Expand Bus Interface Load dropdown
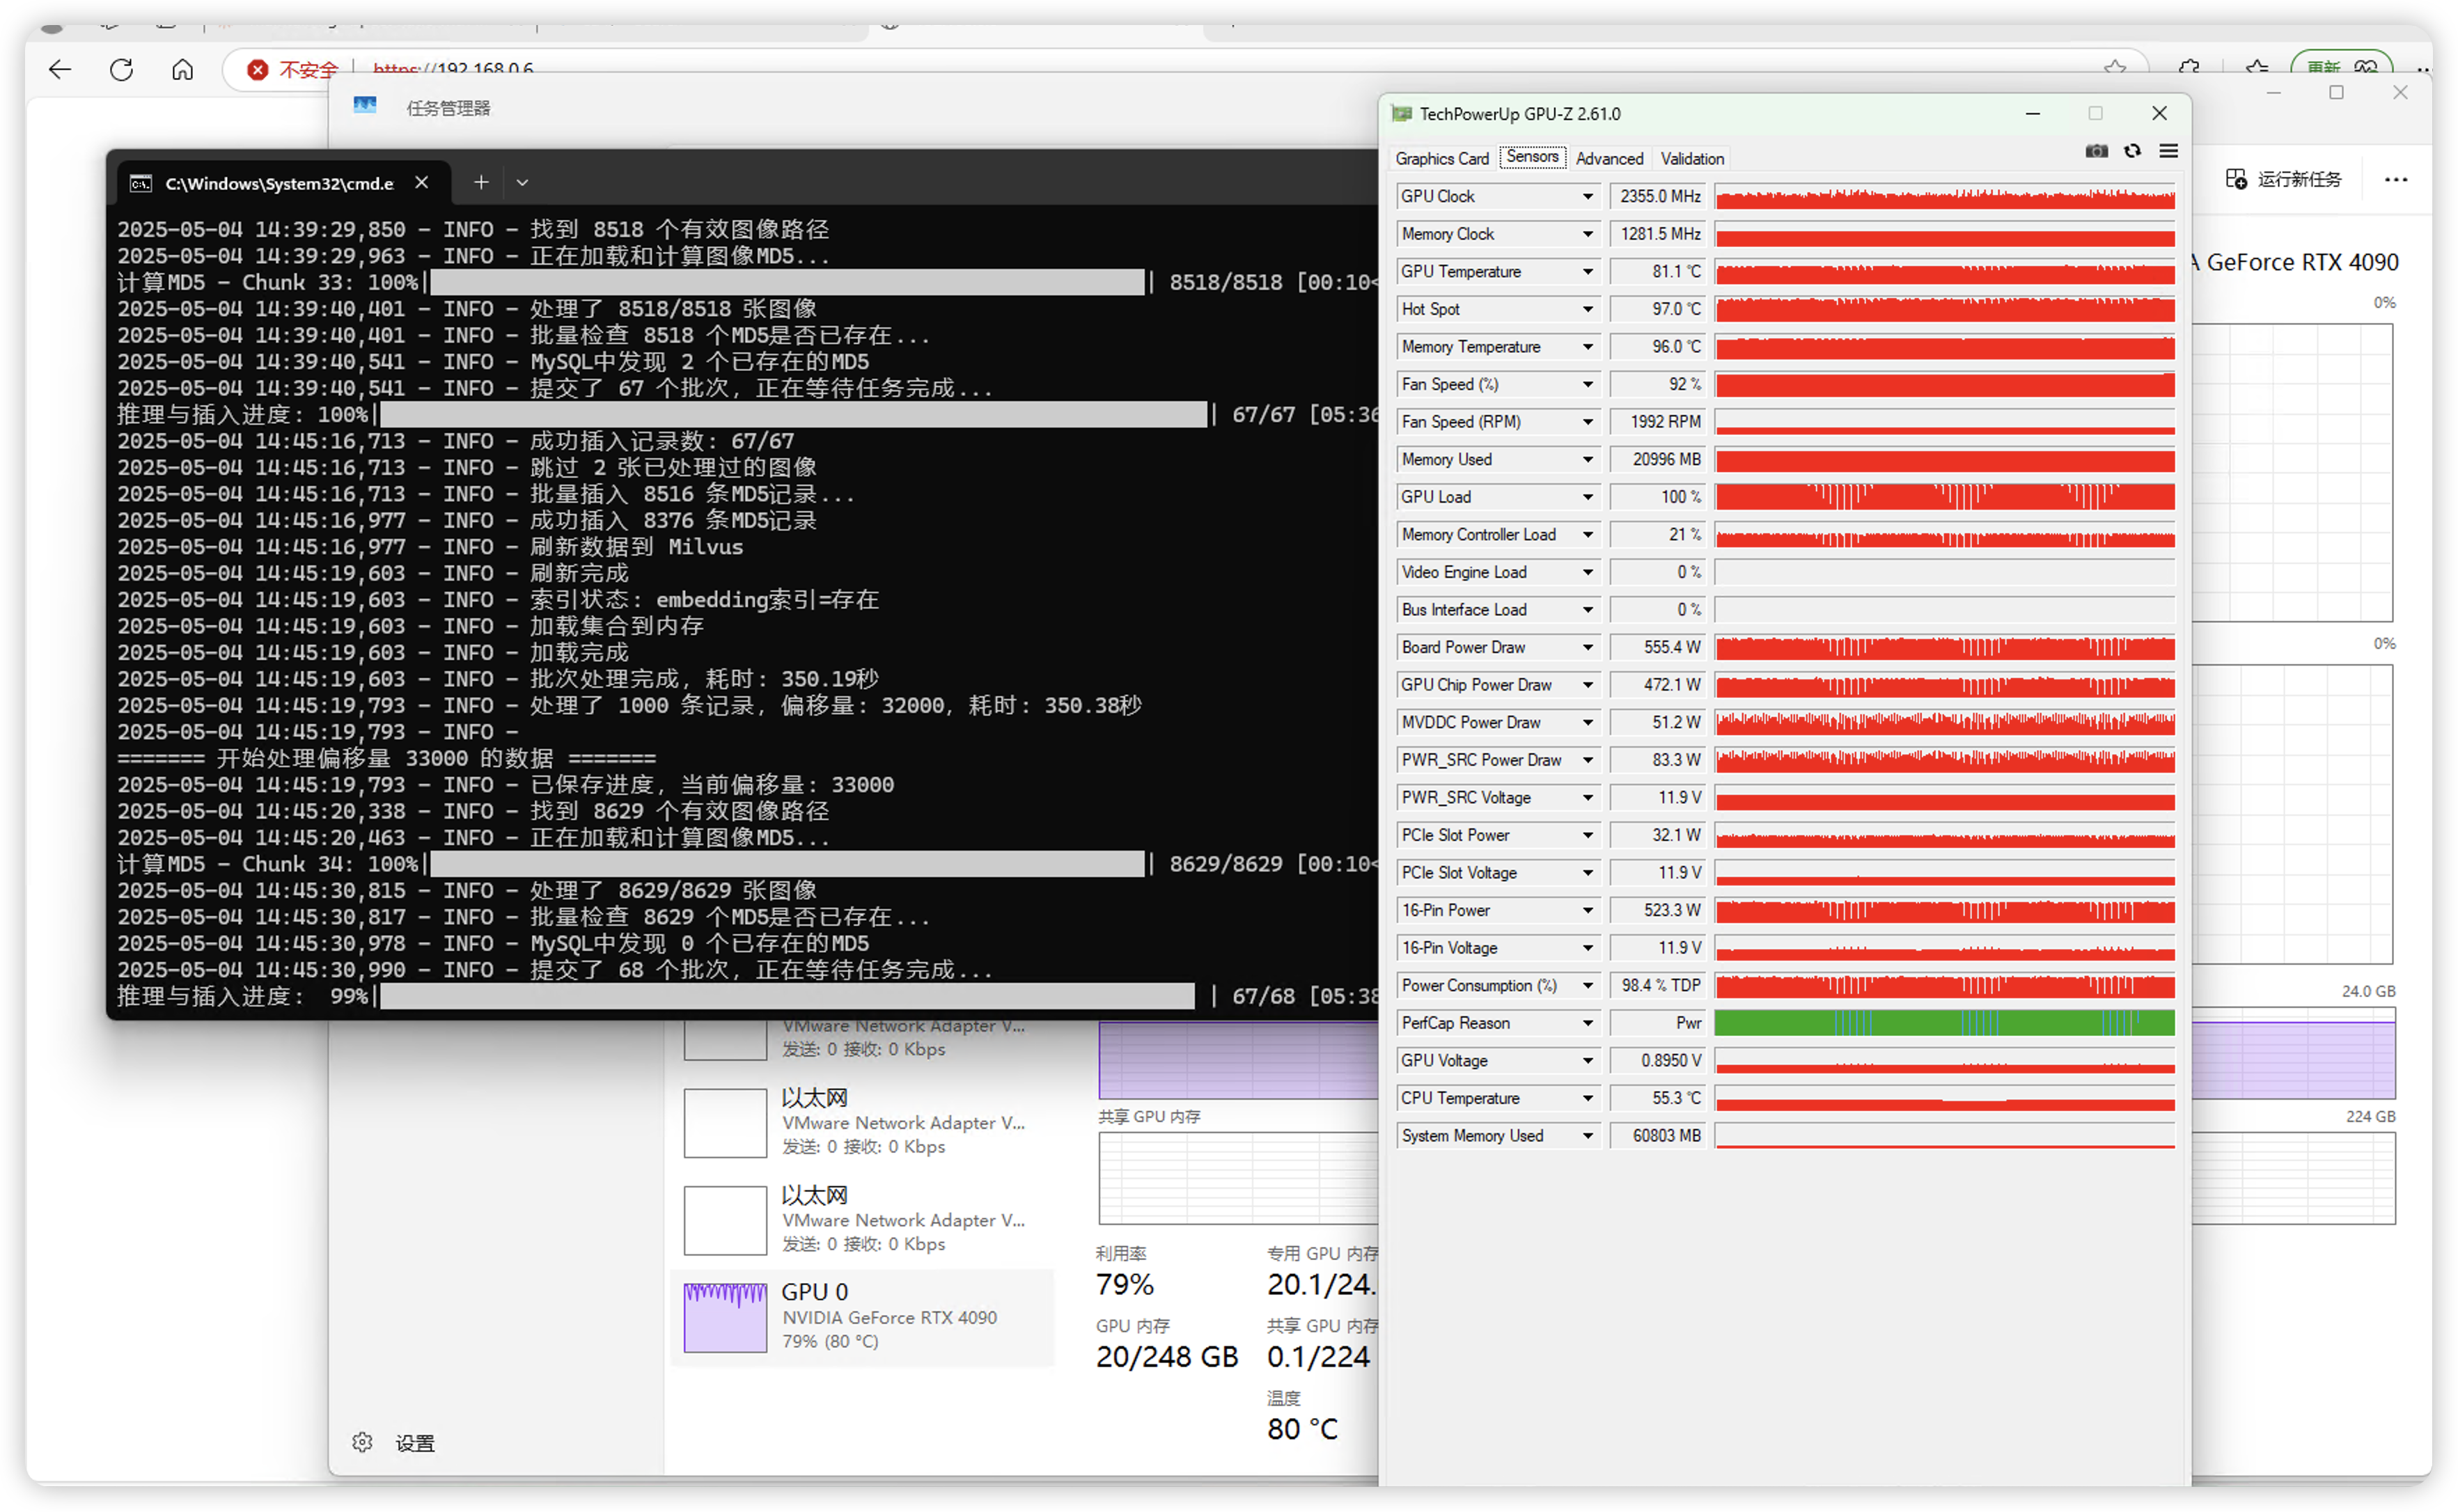 click(x=1587, y=610)
